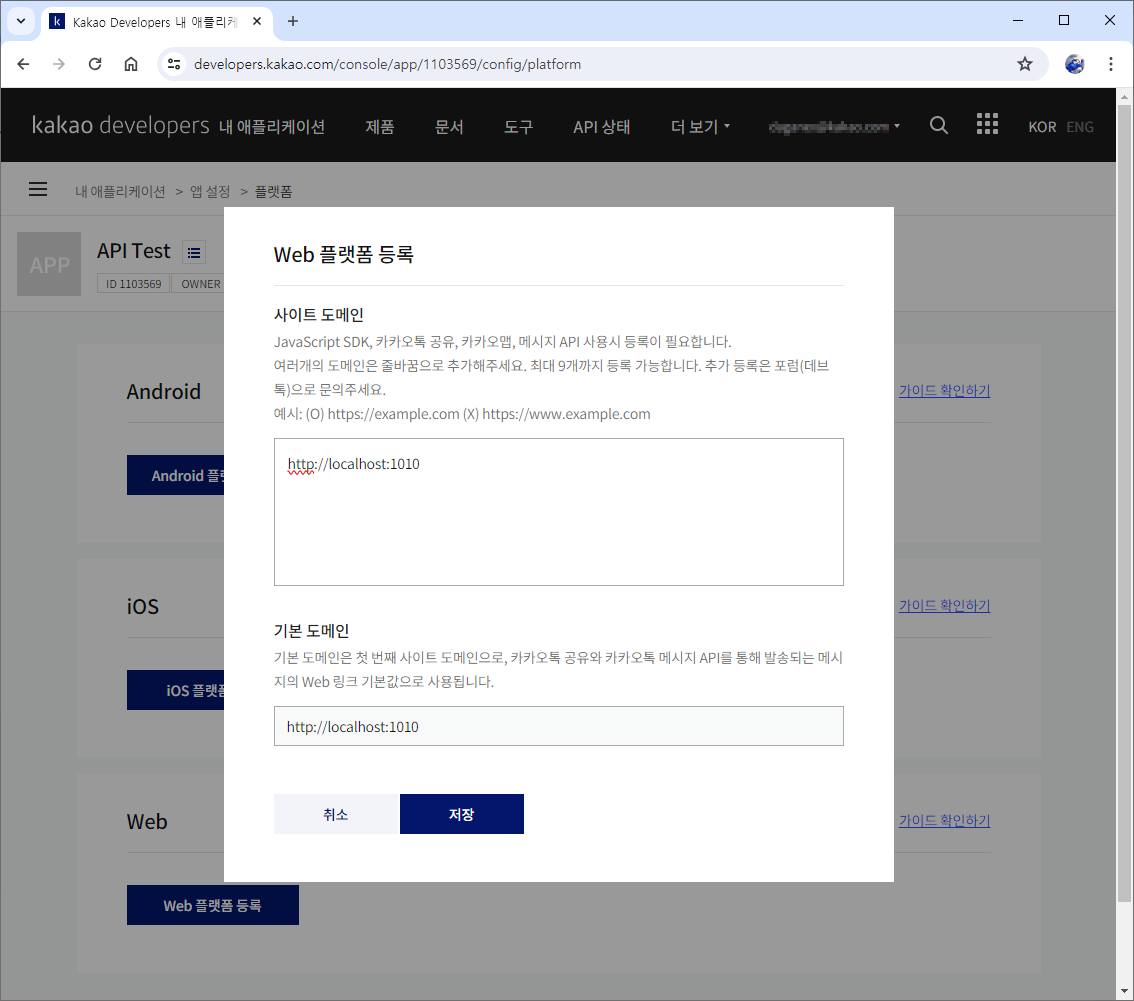
Task: Click the API Test app name
Action: (134, 251)
